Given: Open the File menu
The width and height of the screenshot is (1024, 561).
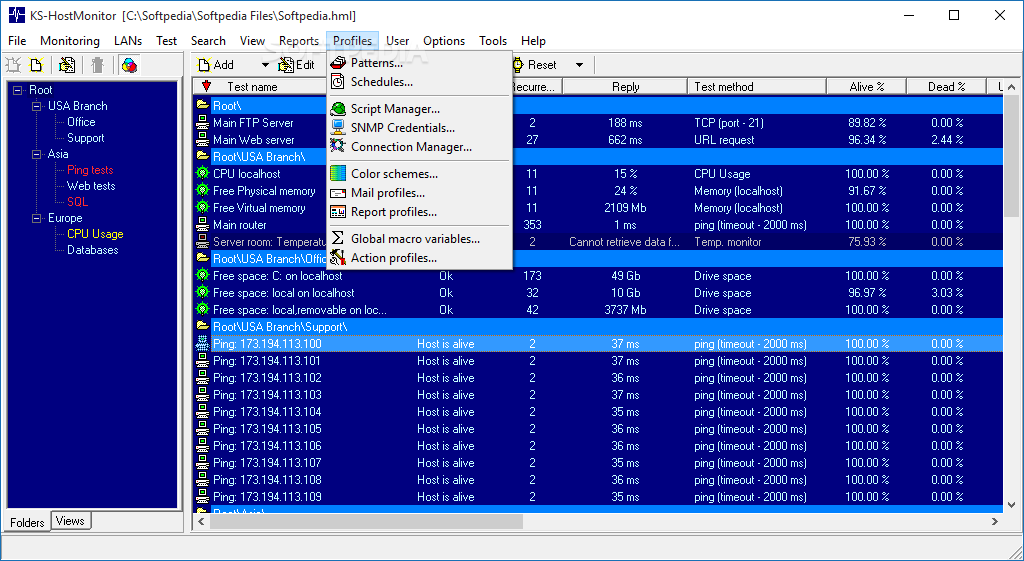Looking at the screenshot, I should (x=17, y=40).
